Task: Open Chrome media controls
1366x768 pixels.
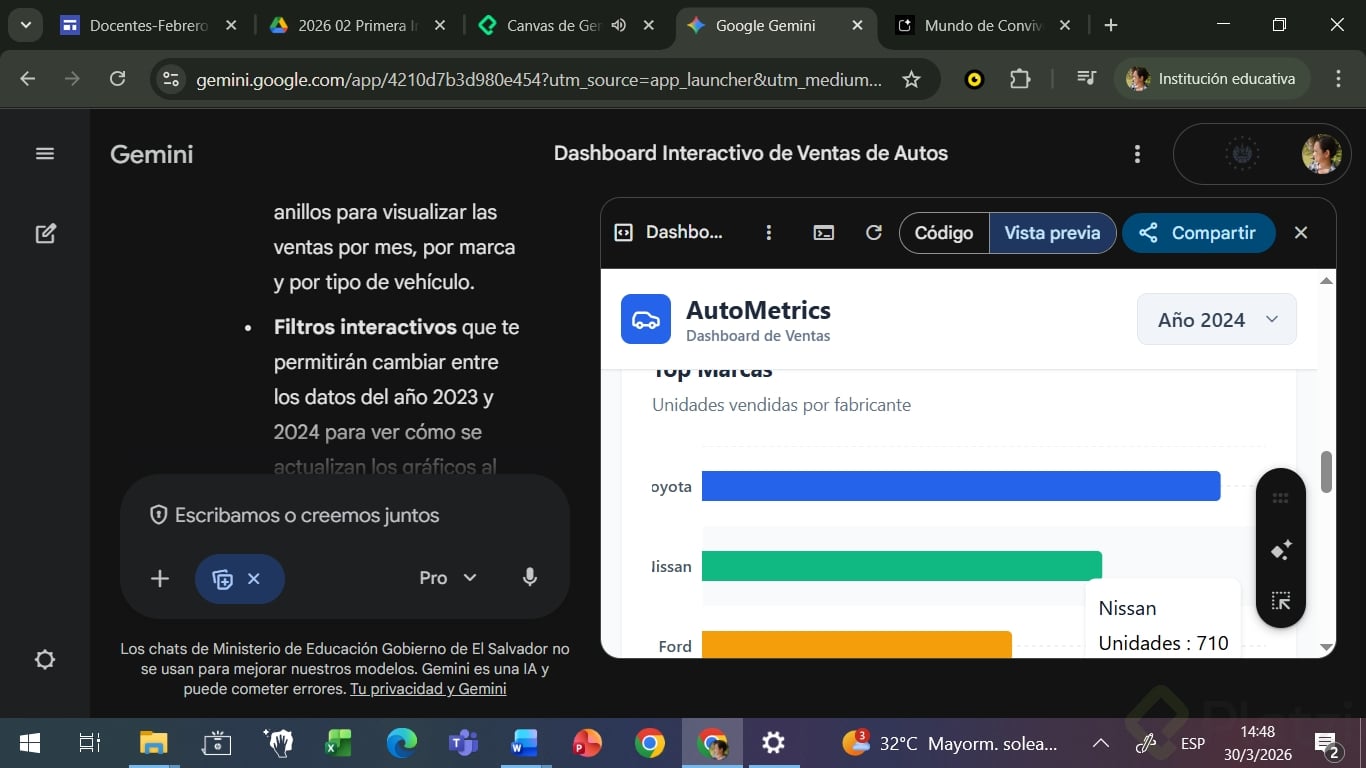Action: coord(1085,79)
